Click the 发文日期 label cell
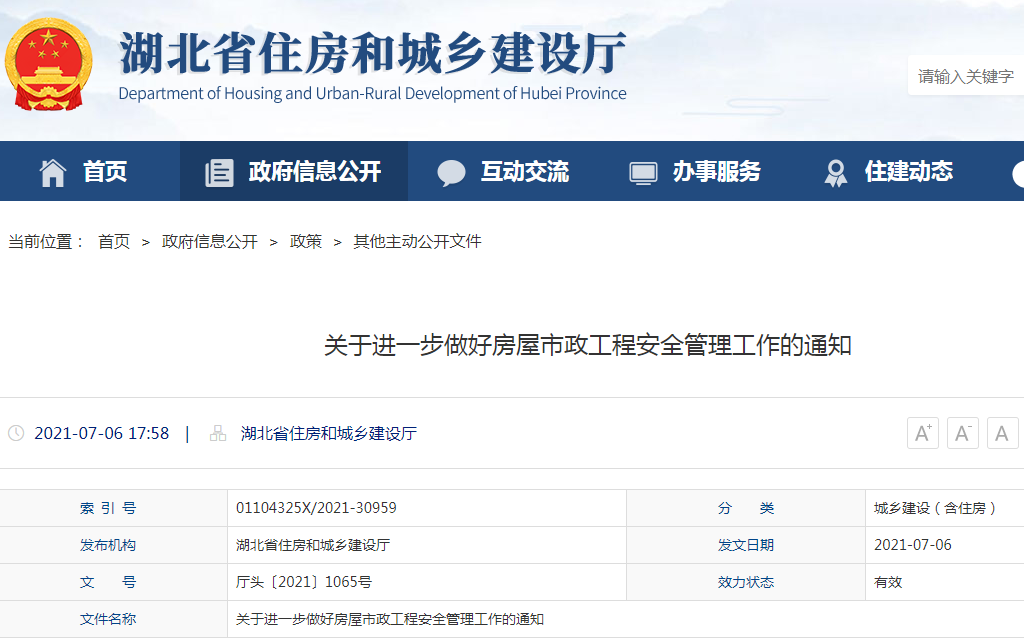 [746, 545]
